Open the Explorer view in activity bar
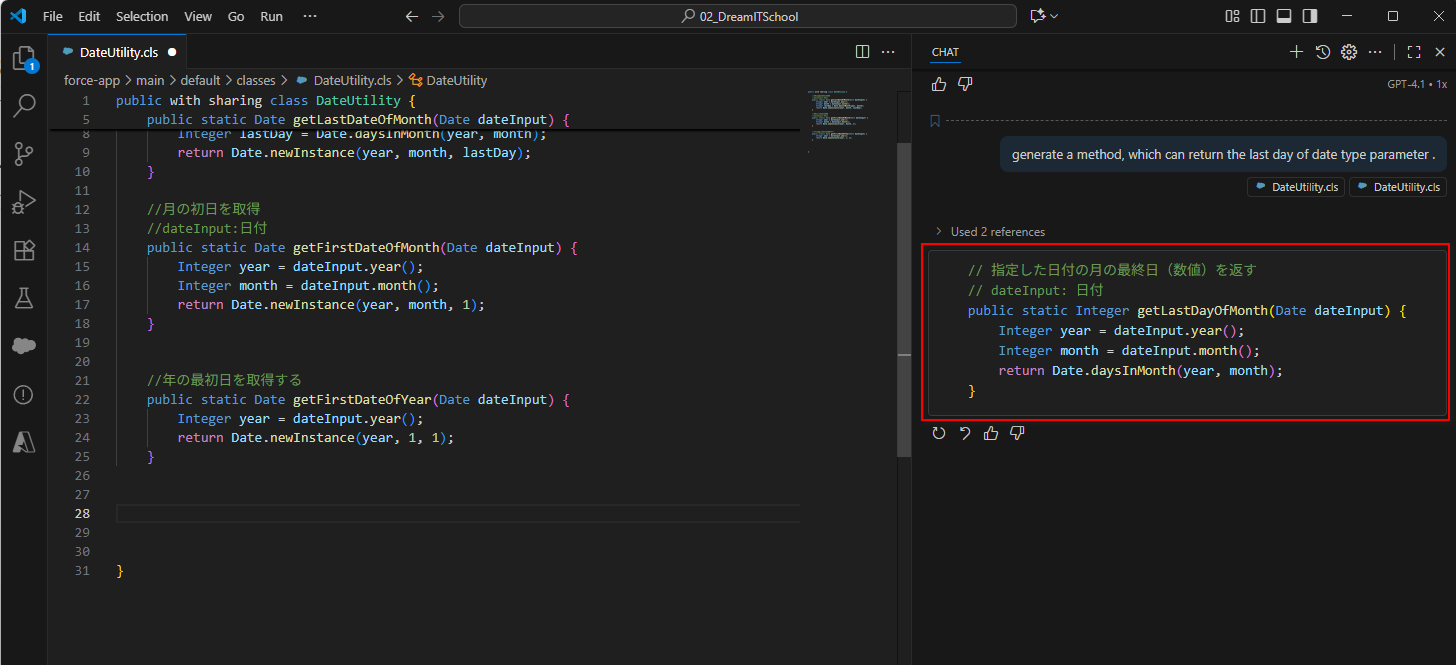The image size is (1456, 665). point(23,59)
